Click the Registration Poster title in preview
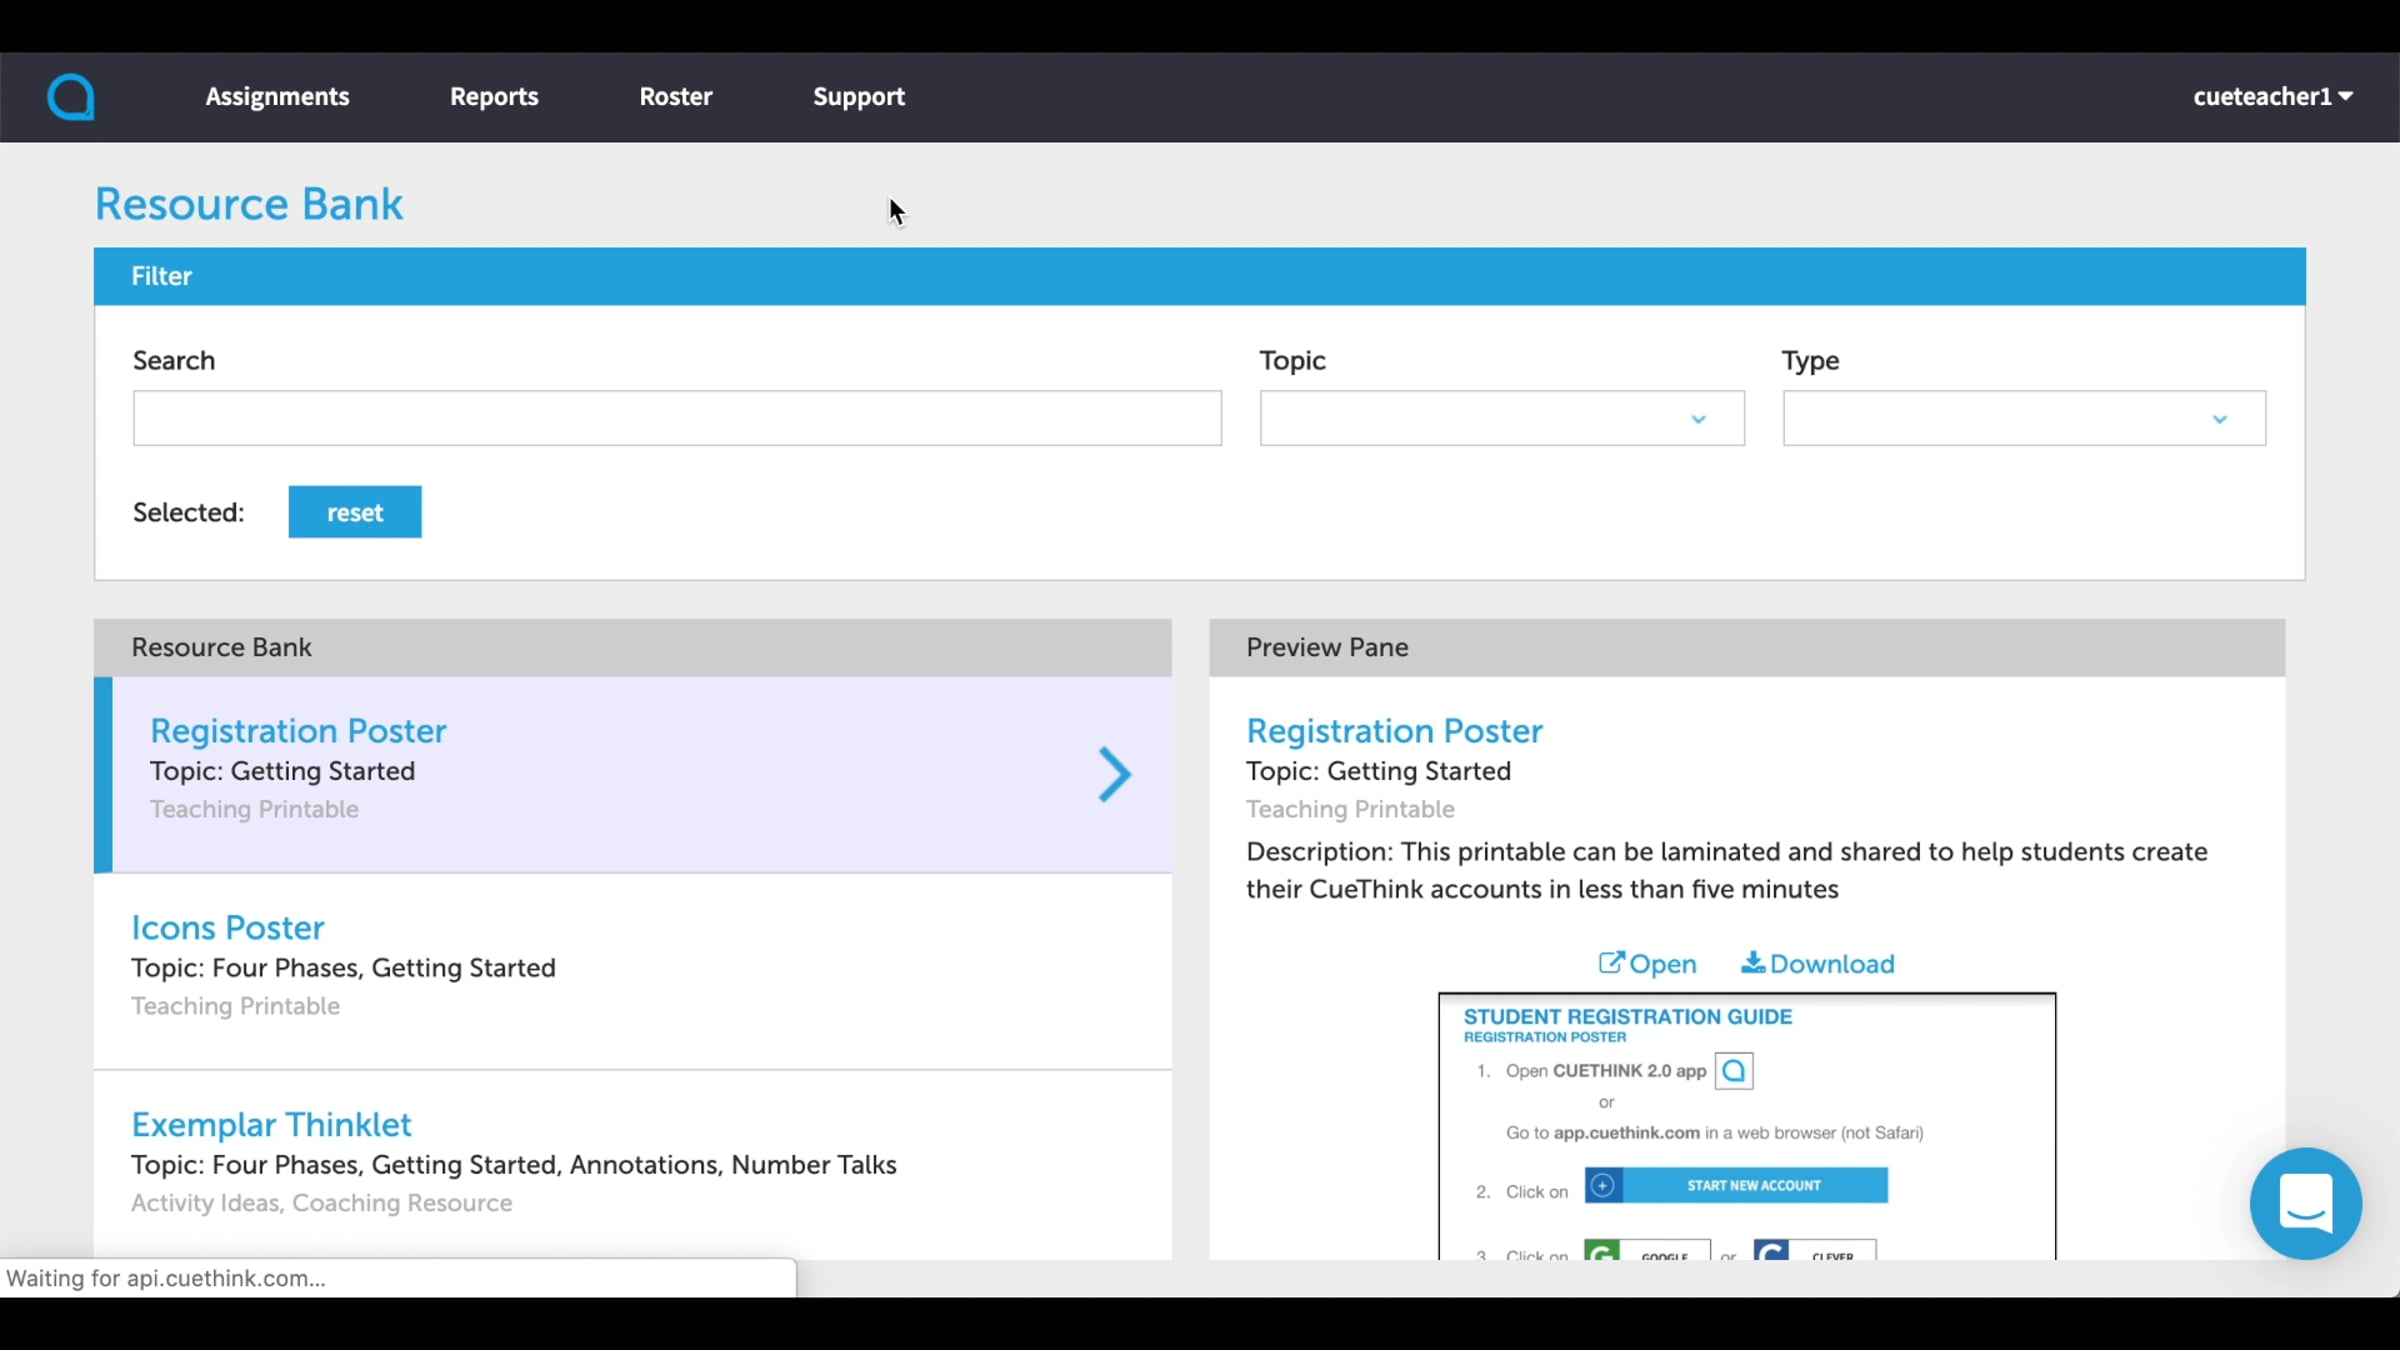2400x1350 pixels. [x=1394, y=731]
